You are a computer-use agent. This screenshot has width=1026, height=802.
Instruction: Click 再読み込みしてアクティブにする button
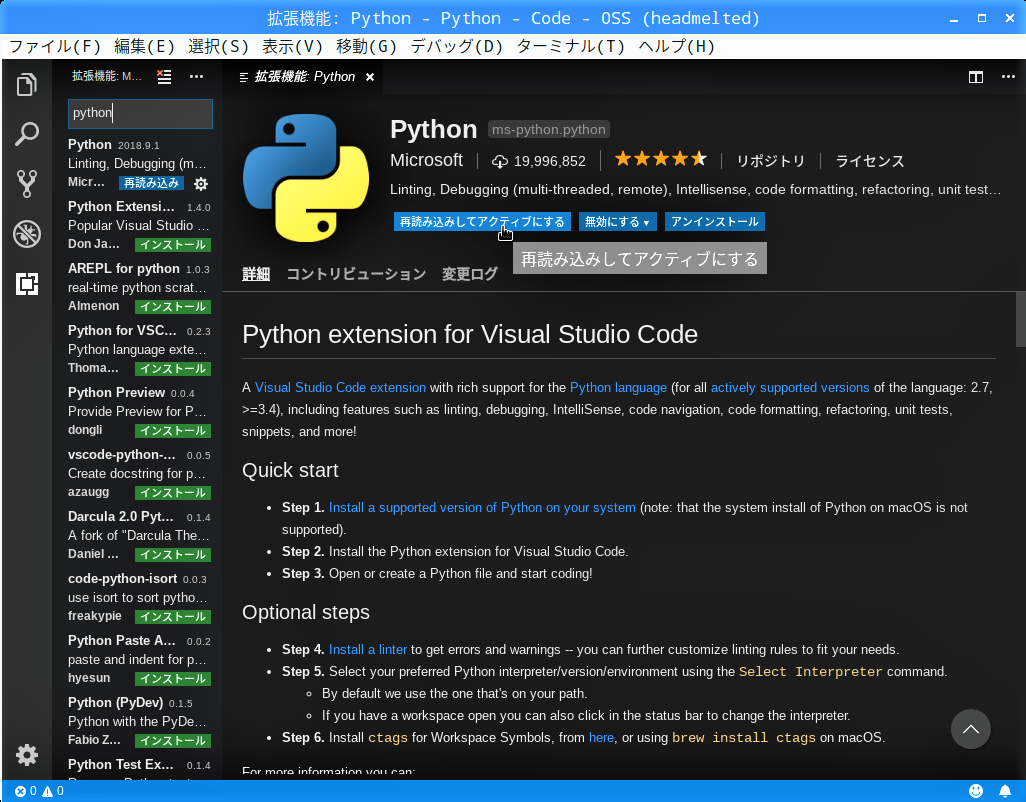click(x=482, y=222)
